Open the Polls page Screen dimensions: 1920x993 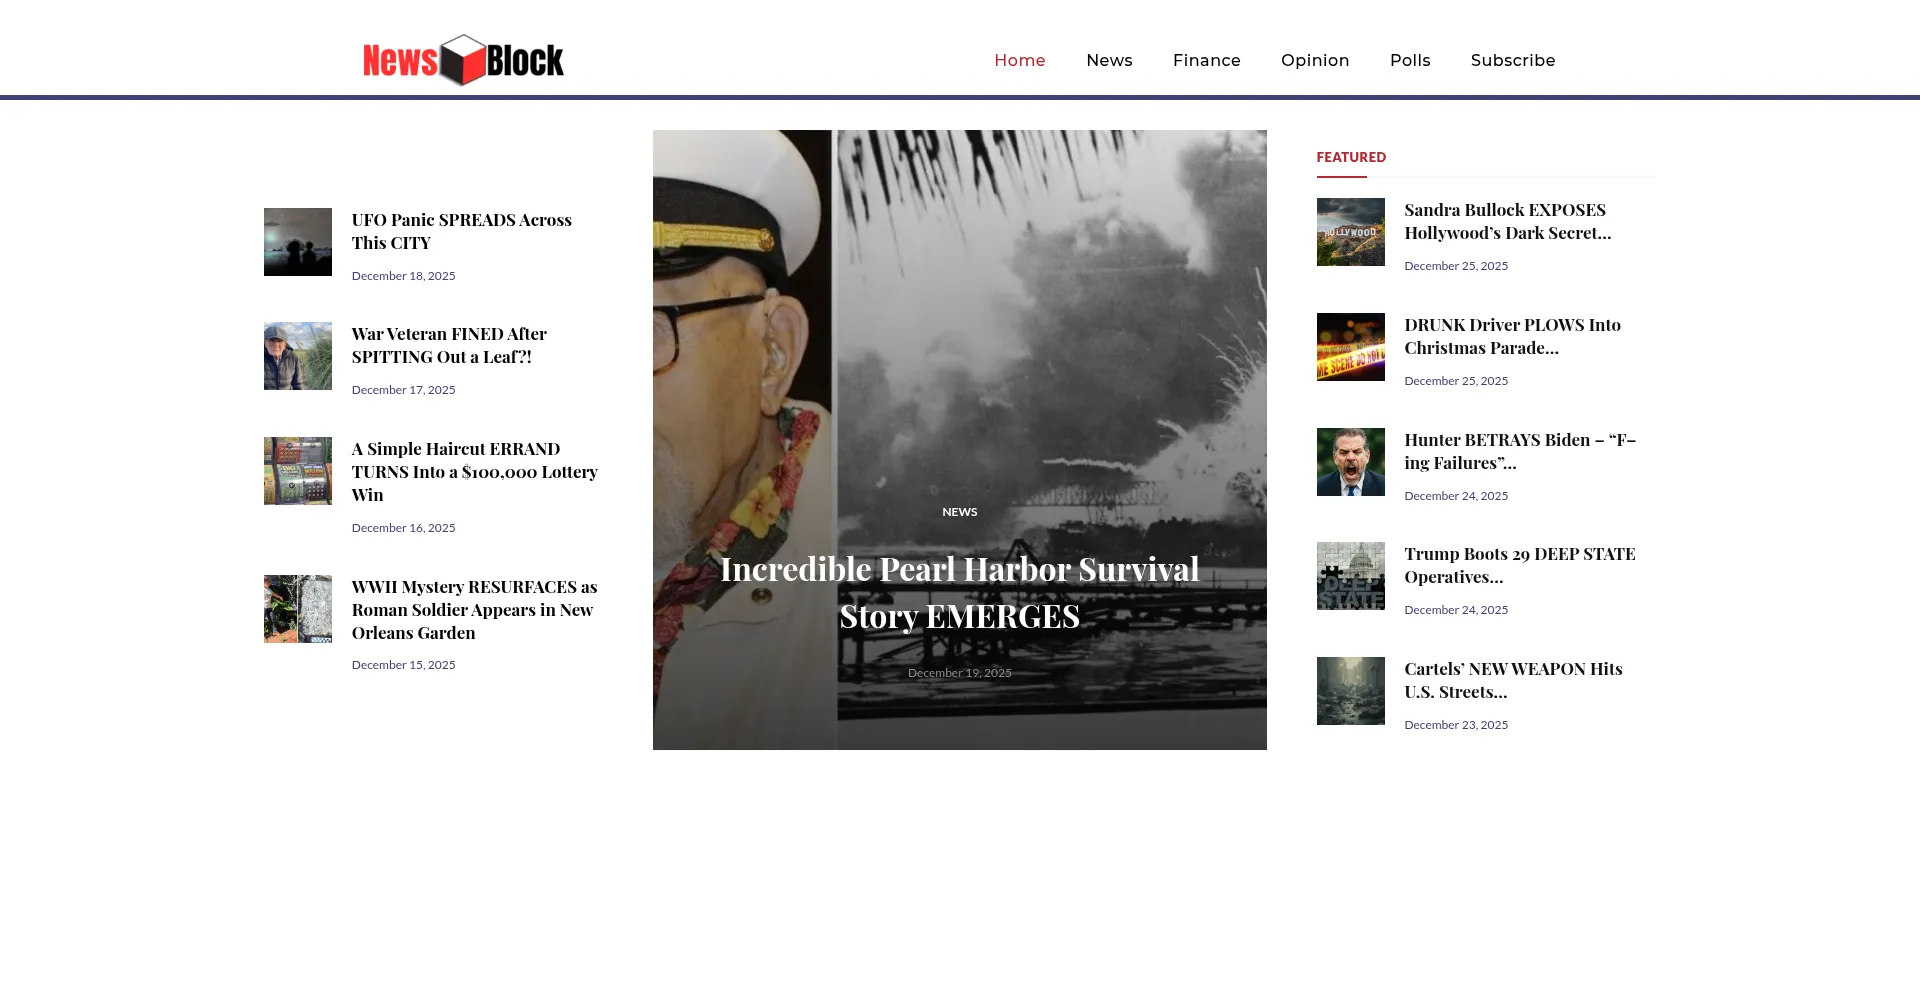[1409, 60]
